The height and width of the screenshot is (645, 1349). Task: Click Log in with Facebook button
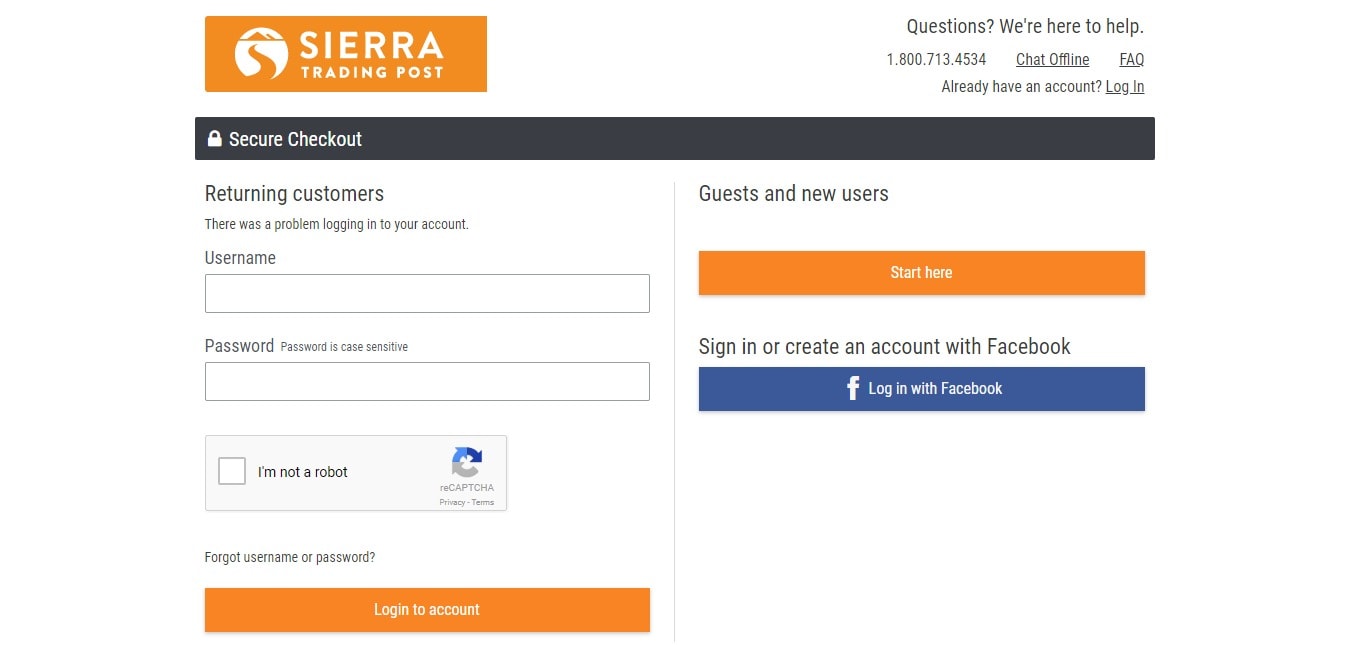pyautogui.click(x=921, y=388)
